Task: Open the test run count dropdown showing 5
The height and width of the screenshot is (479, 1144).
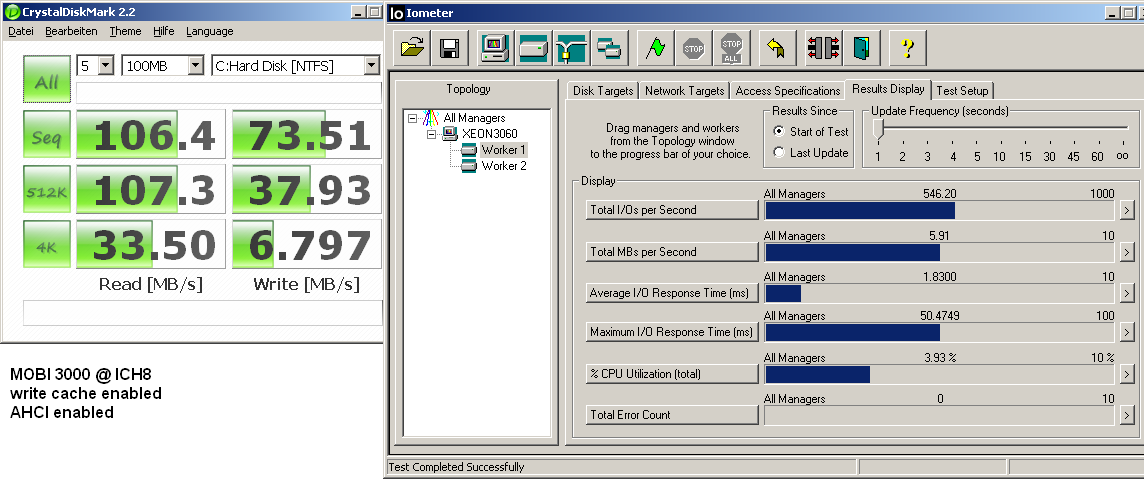Action: tap(106, 66)
